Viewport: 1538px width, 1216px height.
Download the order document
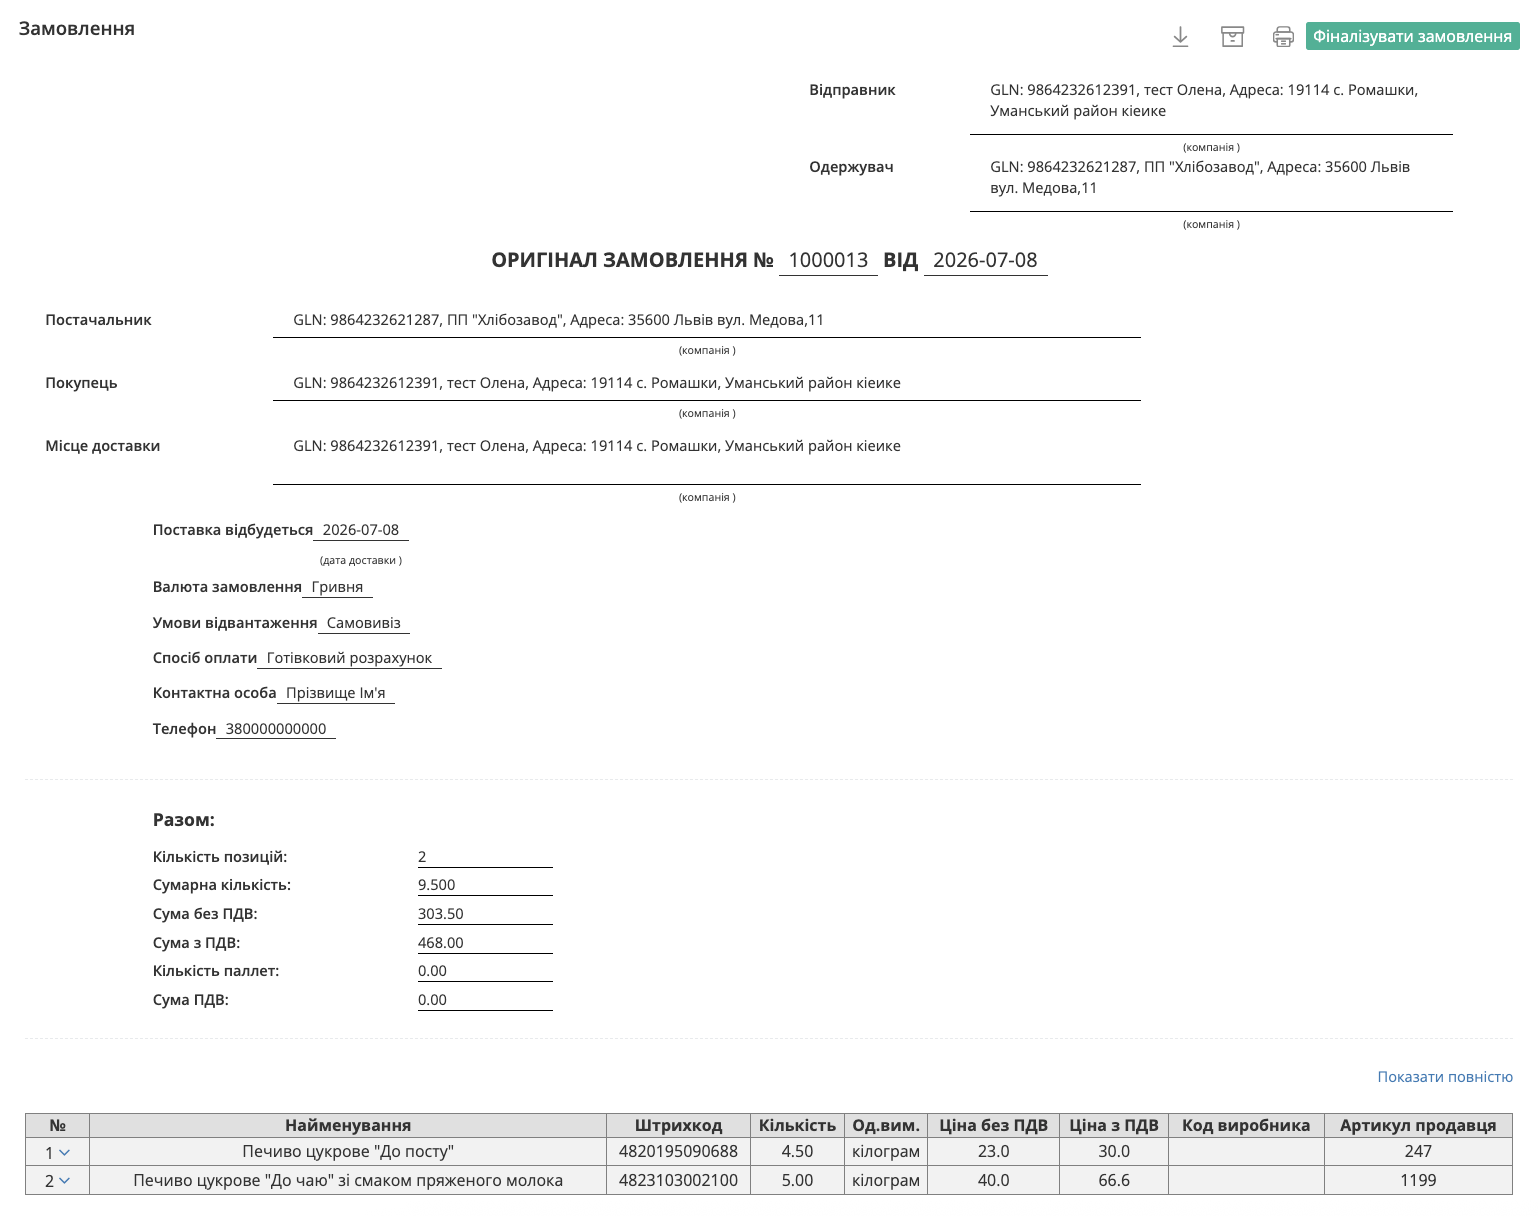[x=1180, y=37]
